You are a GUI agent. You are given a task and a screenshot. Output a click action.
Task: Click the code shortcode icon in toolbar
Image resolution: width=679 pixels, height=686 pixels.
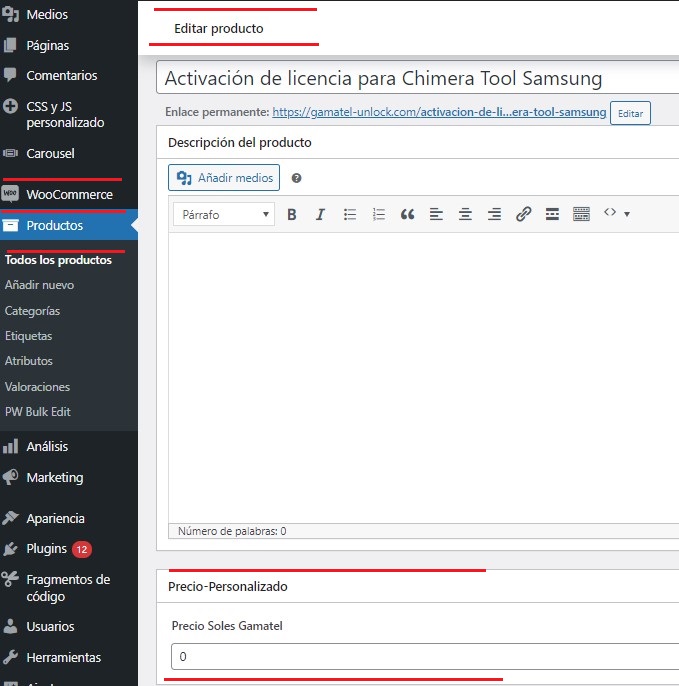coord(610,213)
